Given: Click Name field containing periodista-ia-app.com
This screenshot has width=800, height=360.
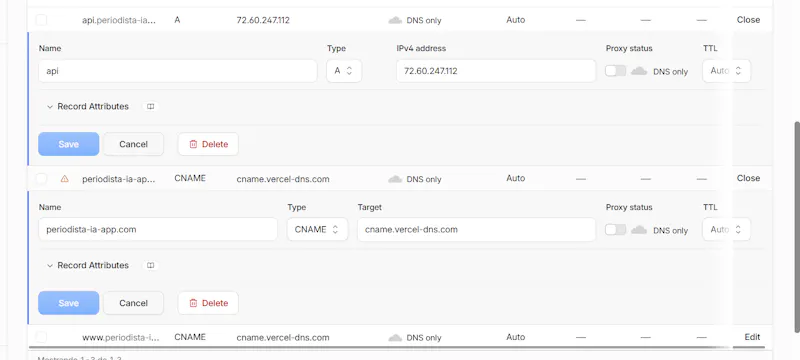Looking at the screenshot, I should click(x=158, y=229).
